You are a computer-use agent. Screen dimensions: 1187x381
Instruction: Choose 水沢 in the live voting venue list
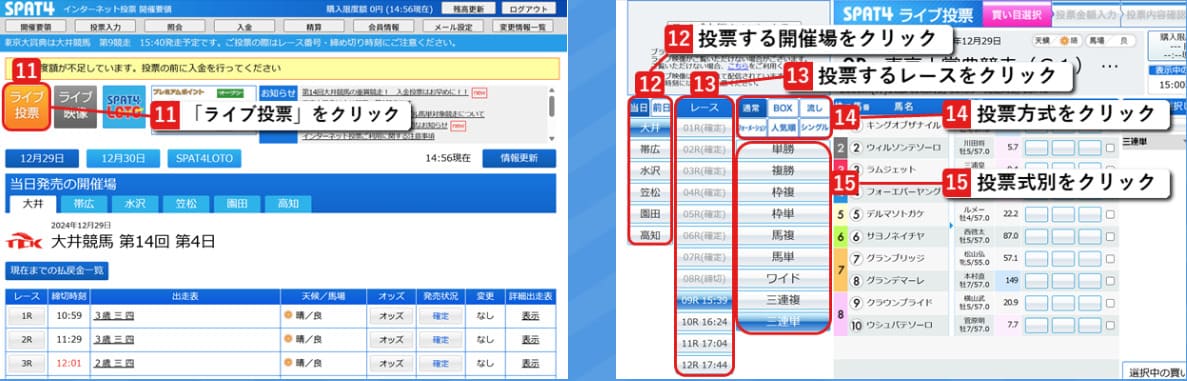click(650, 170)
